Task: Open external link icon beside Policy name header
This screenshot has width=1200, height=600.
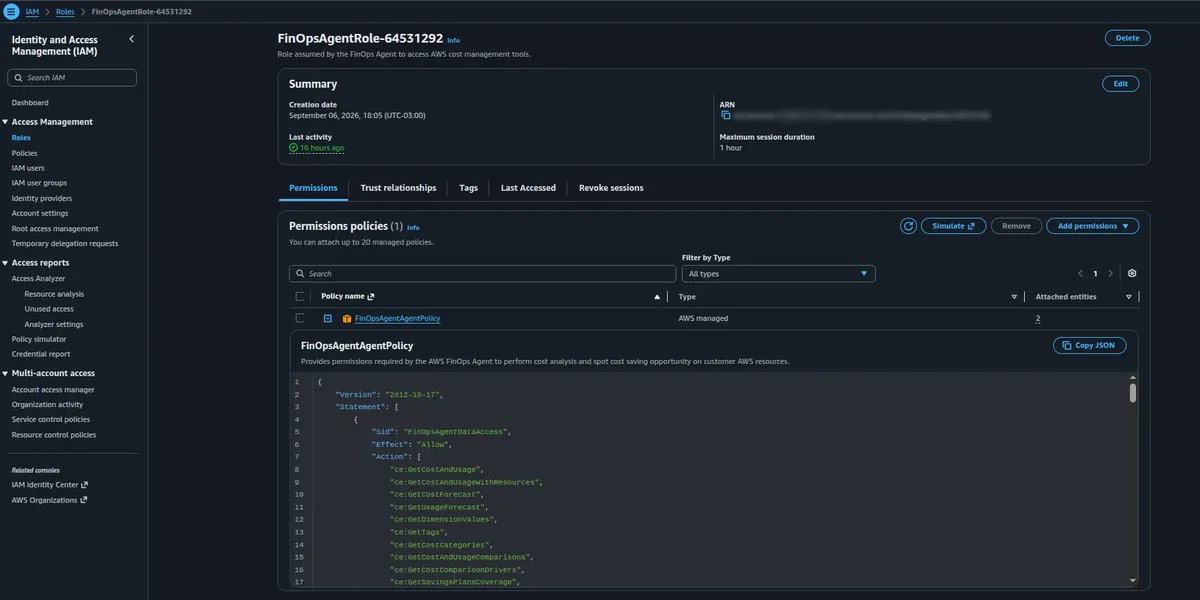Action: coord(371,297)
